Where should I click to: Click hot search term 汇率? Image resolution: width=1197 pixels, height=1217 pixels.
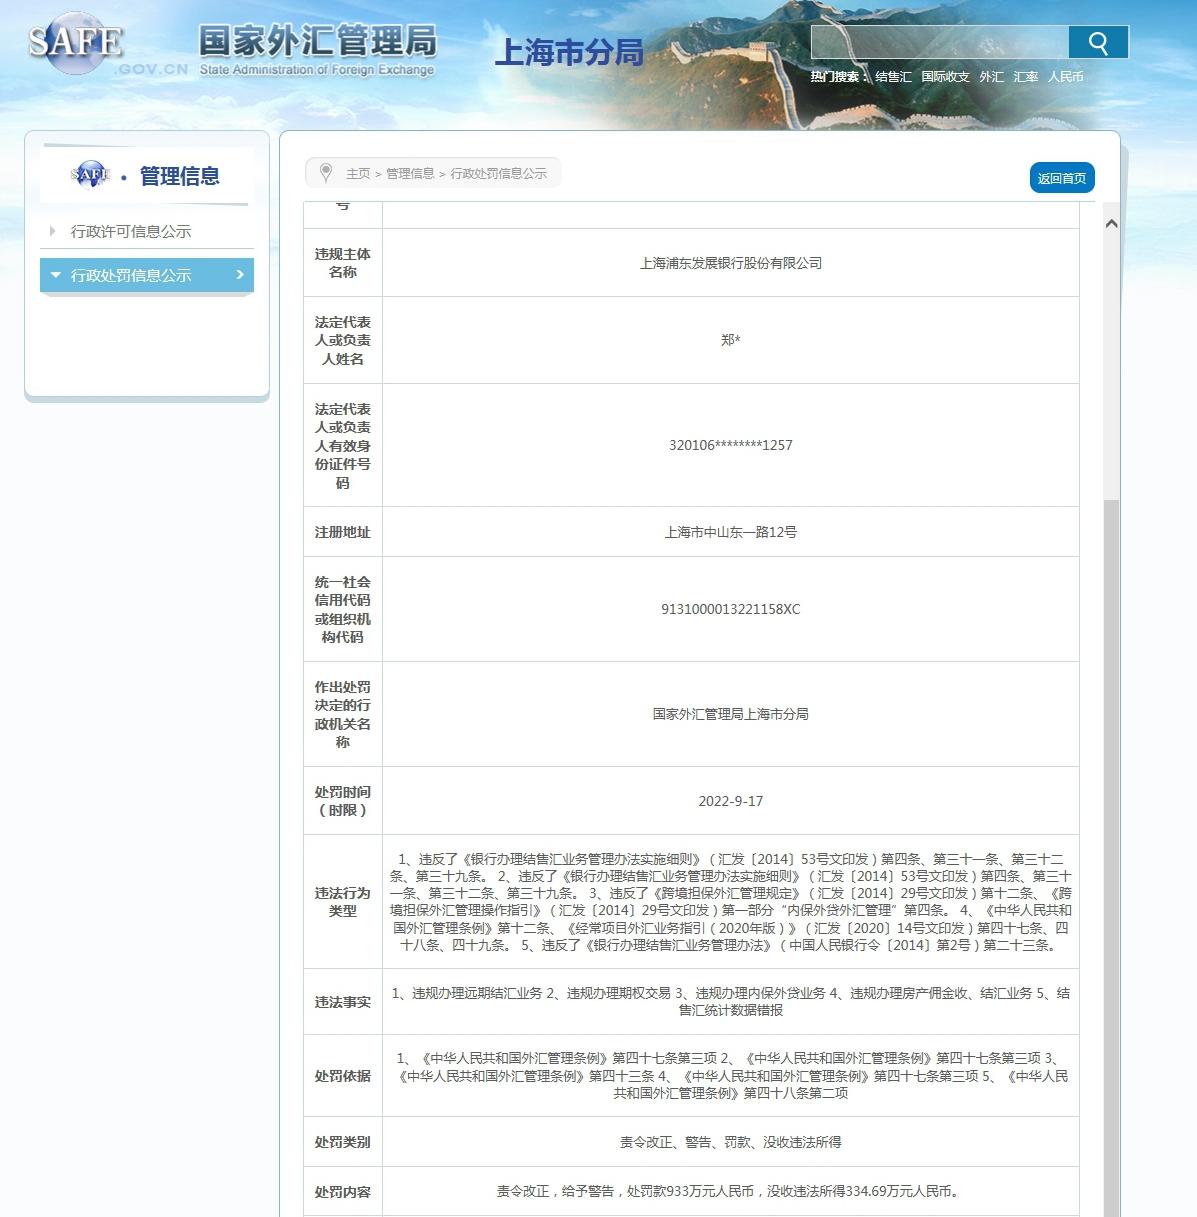pyautogui.click(x=1025, y=77)
